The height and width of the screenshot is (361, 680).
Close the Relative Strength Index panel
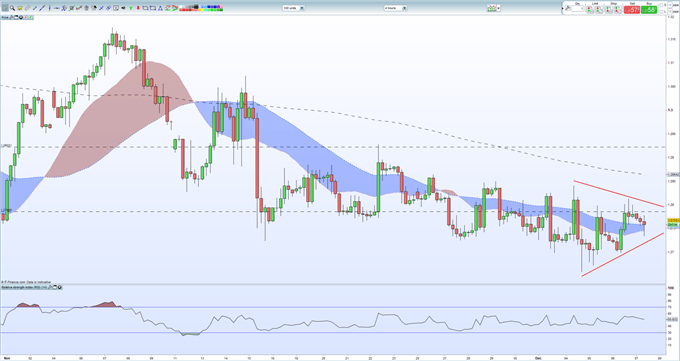(59, 287)
